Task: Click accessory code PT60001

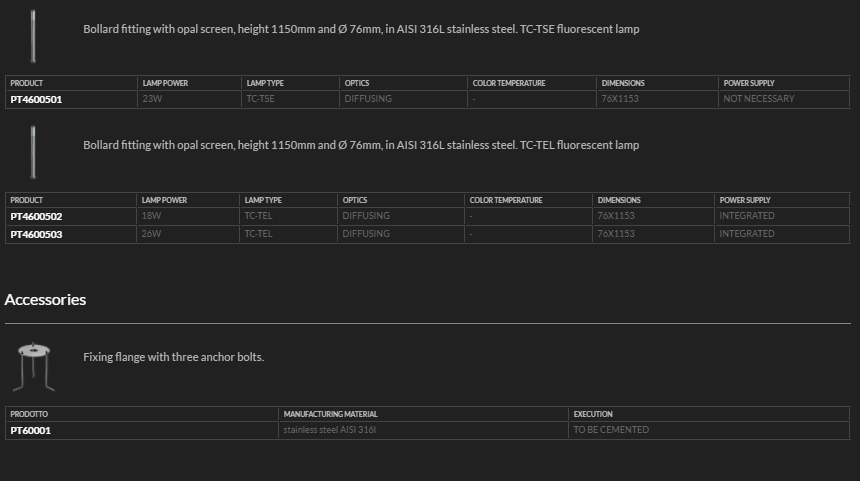Action: 30,430
